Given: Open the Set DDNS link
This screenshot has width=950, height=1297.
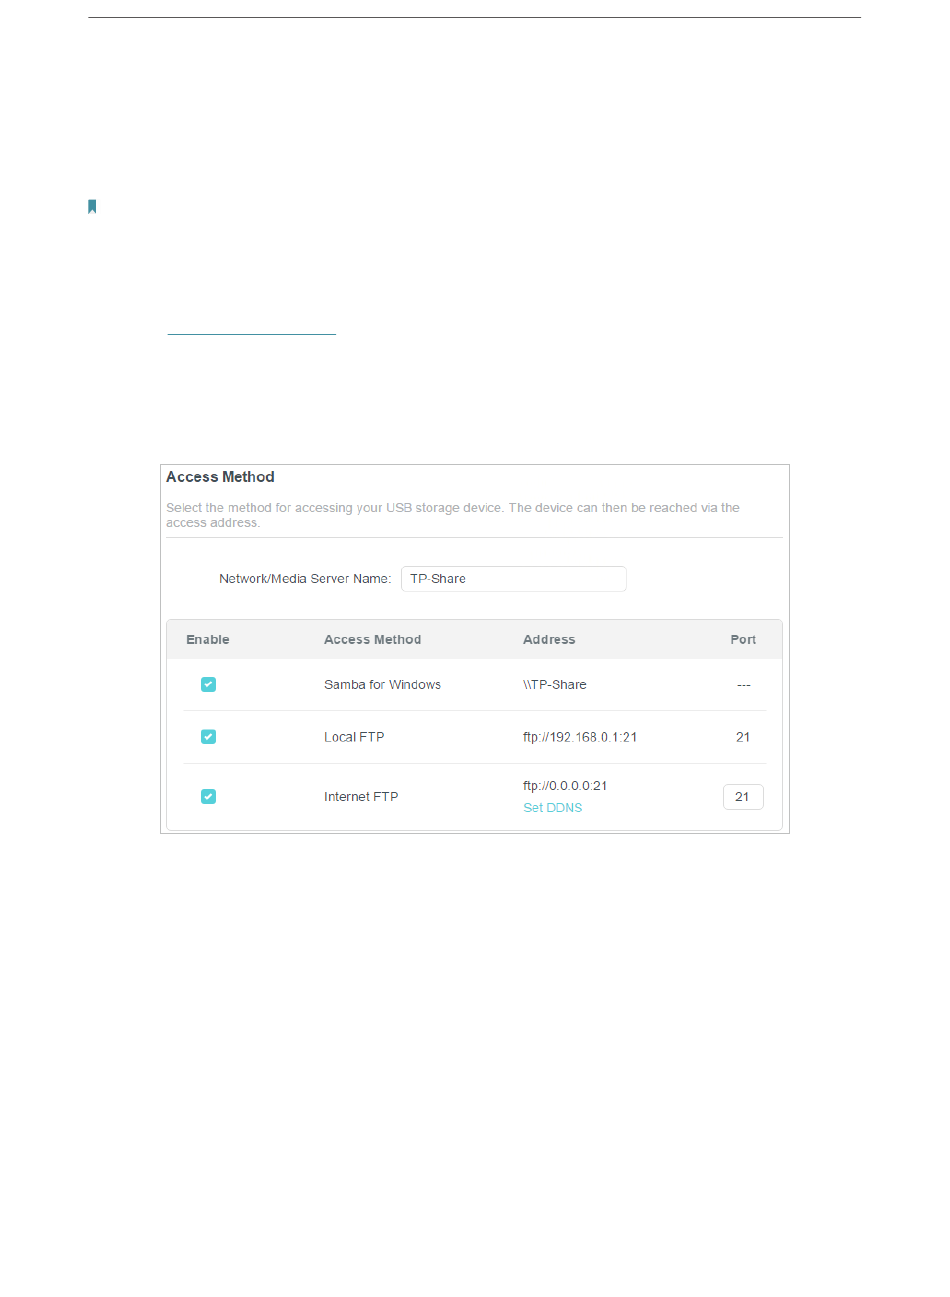Looking at the screenshot, I should pos(552,808).
